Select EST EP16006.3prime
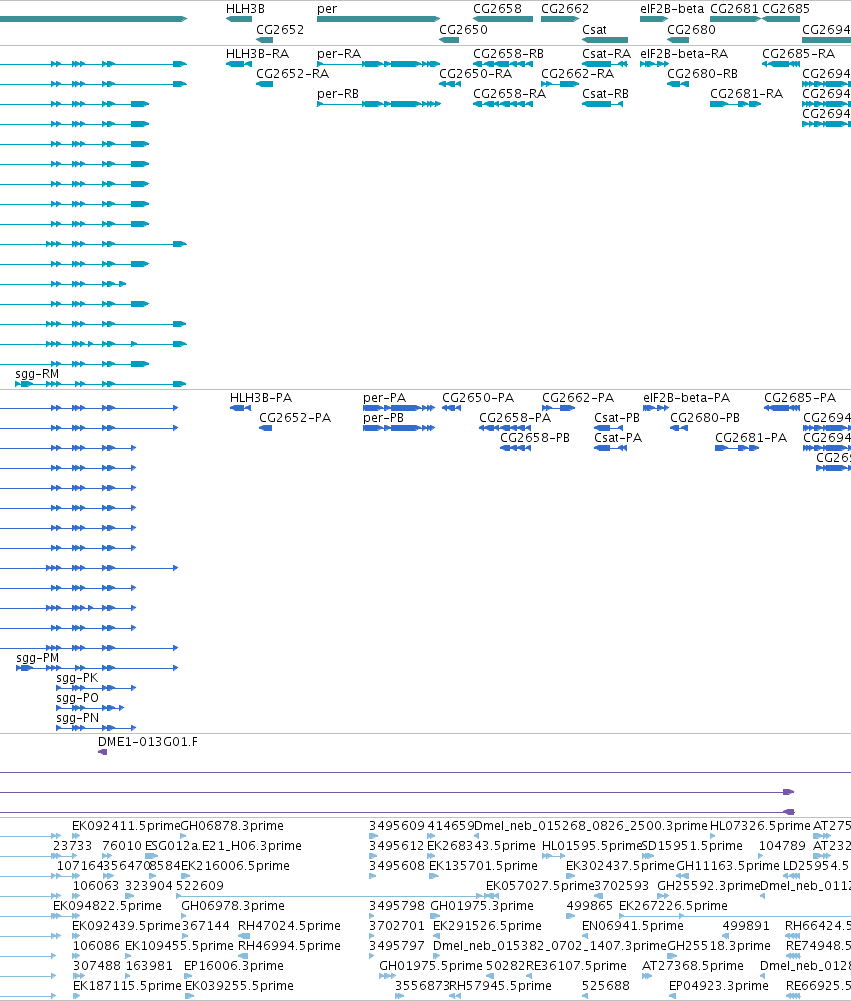Viewport: 851px width, 1001px height. point(234,966)
